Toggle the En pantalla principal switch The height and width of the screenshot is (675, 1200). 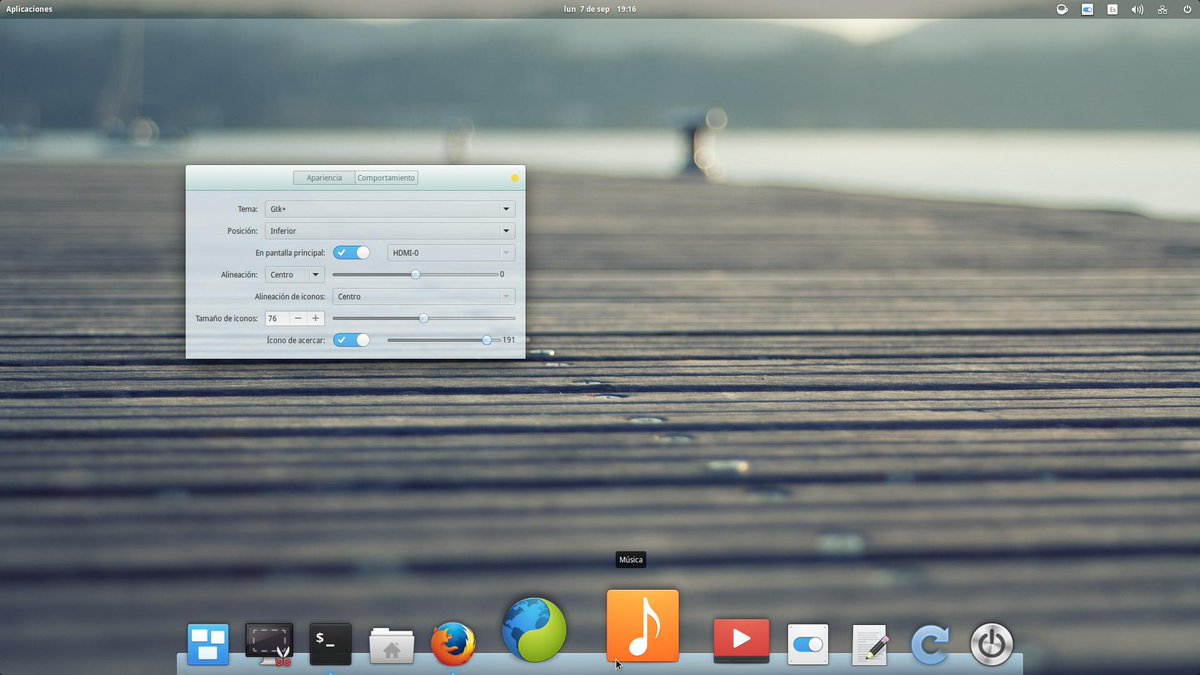(x=351, y=253)
